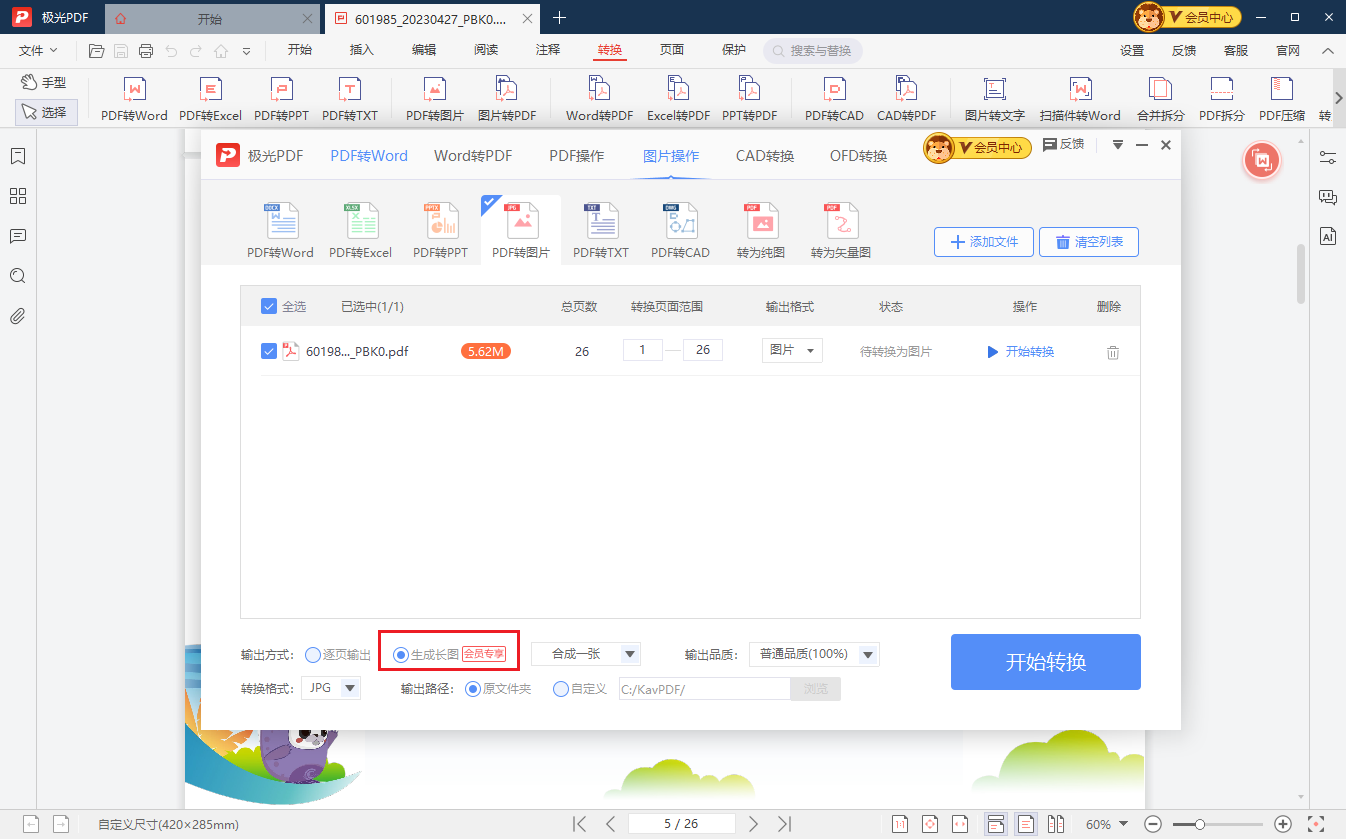Switch to the 注释 ribbon tab
The image size is (1346, 839).
[548, 50]
